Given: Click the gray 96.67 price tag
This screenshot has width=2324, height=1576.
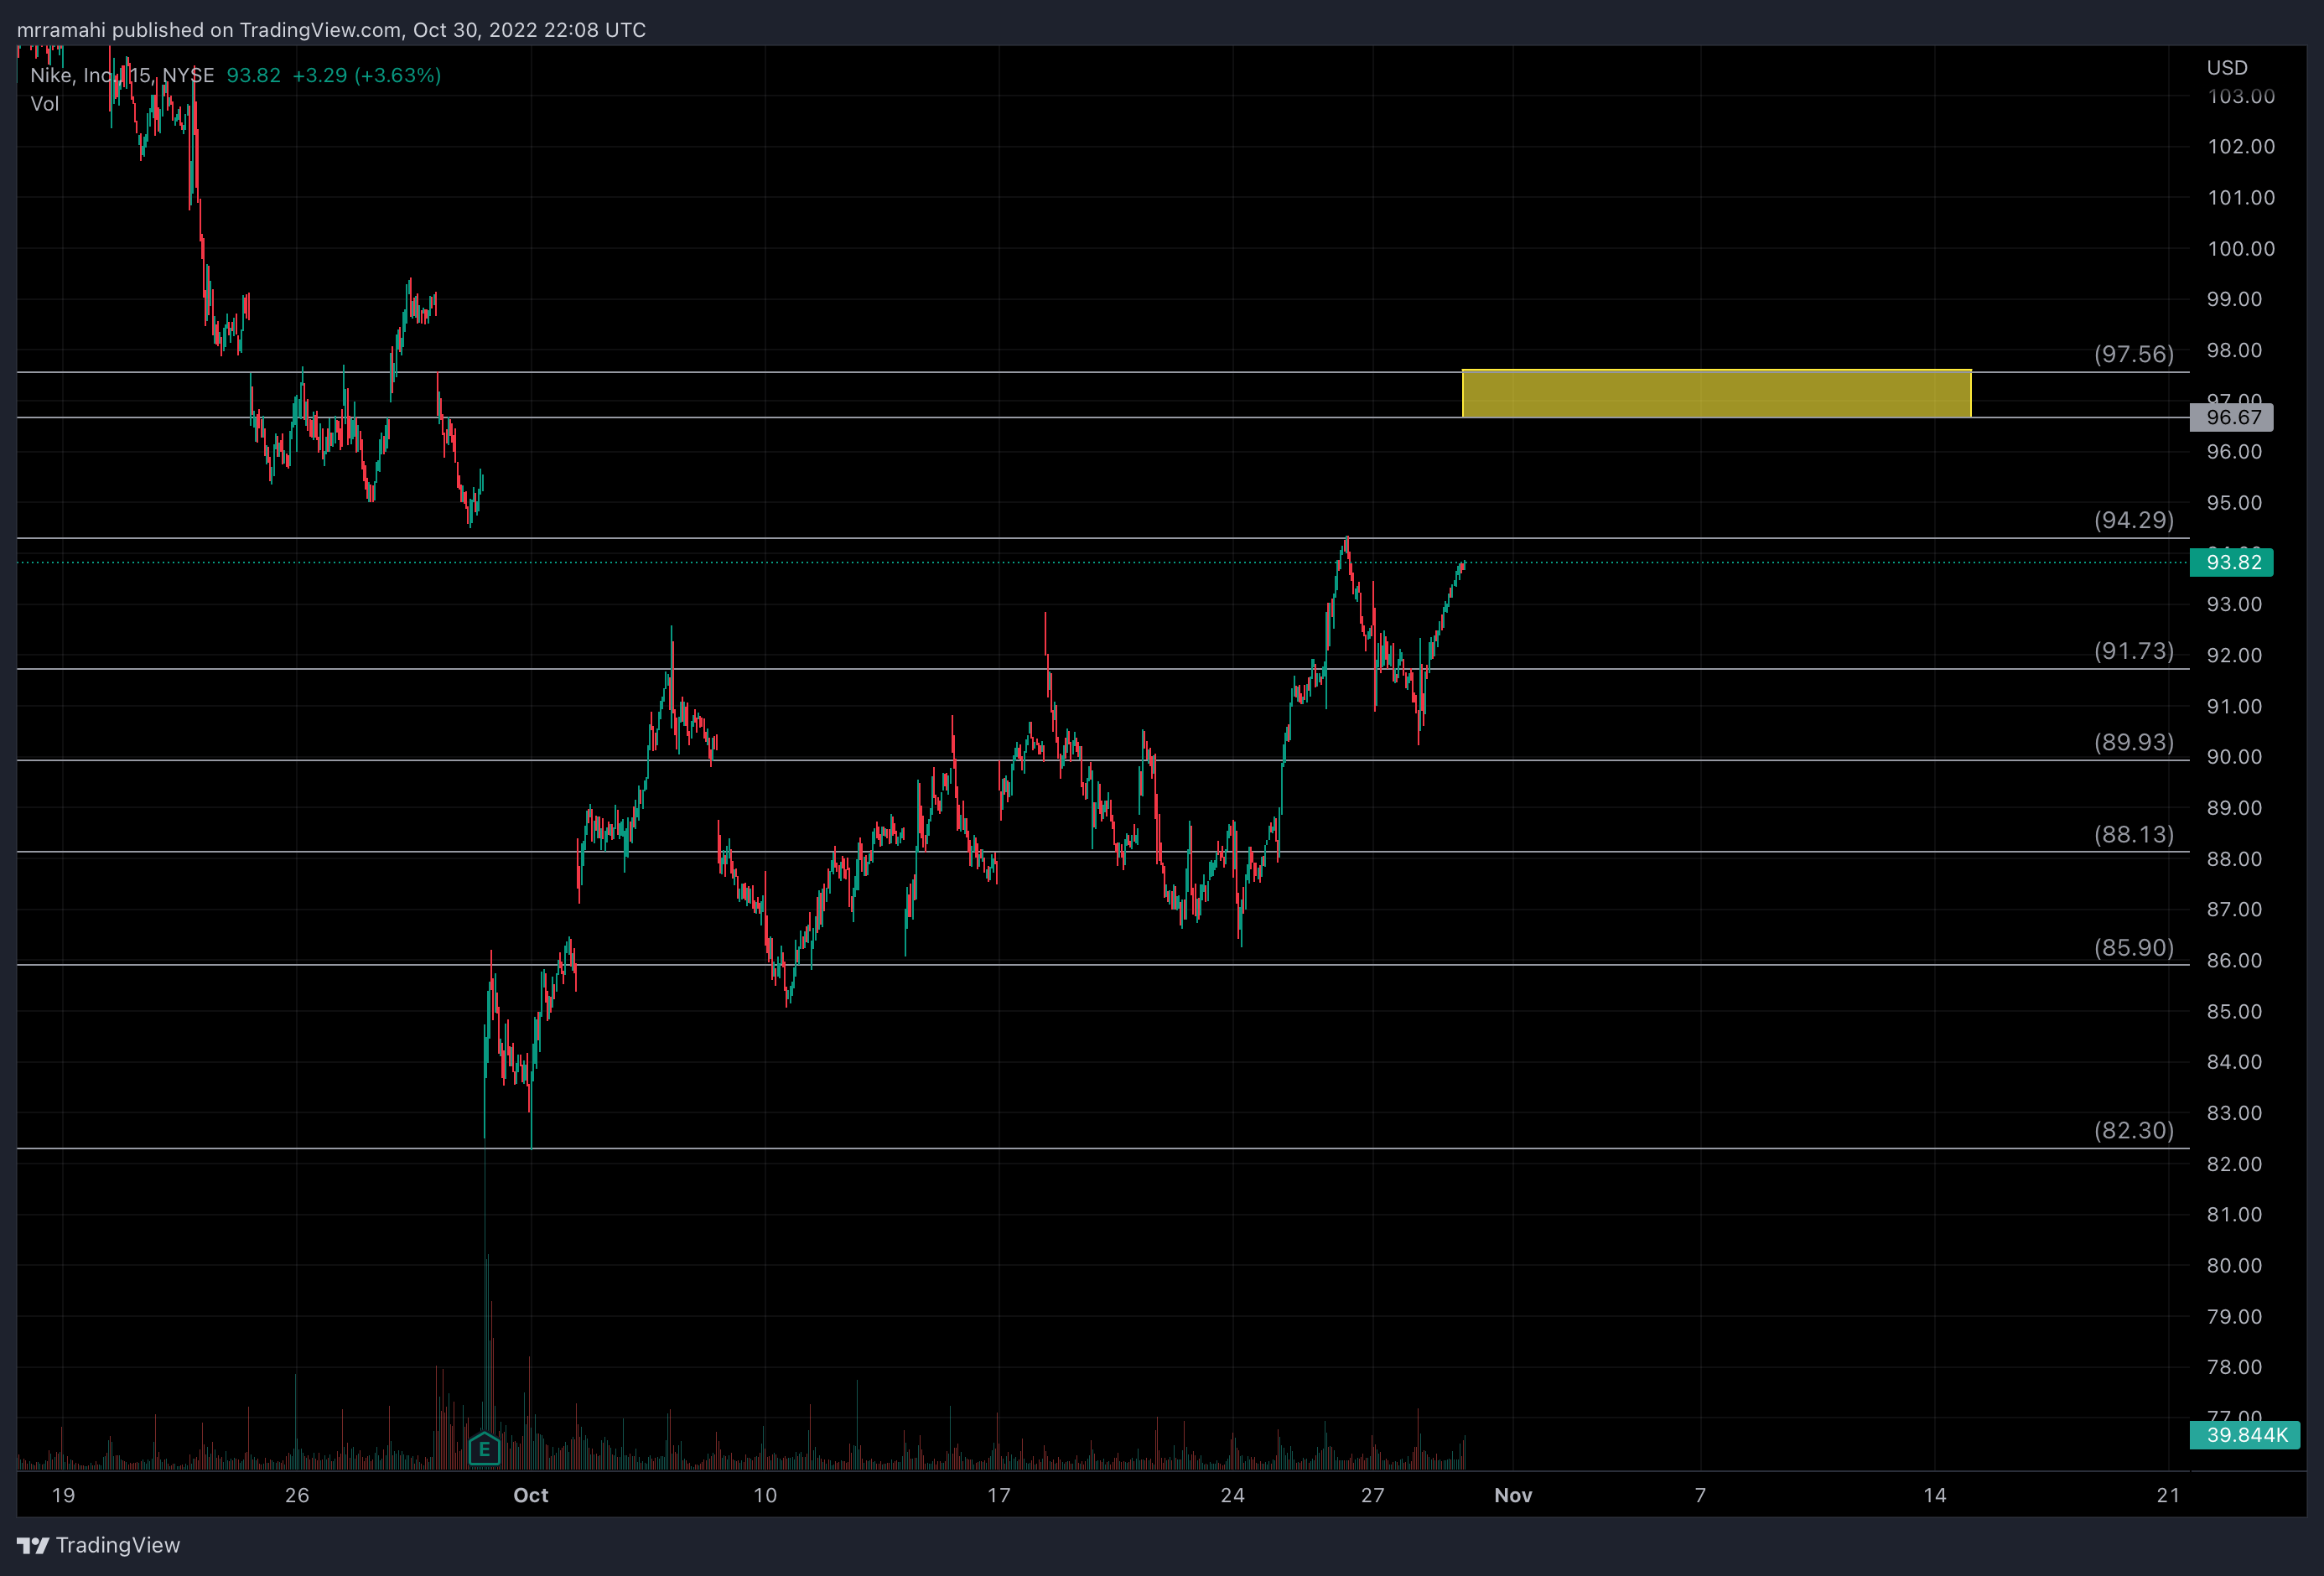Looking at the screenshot, I should (x=2231, y=417).
